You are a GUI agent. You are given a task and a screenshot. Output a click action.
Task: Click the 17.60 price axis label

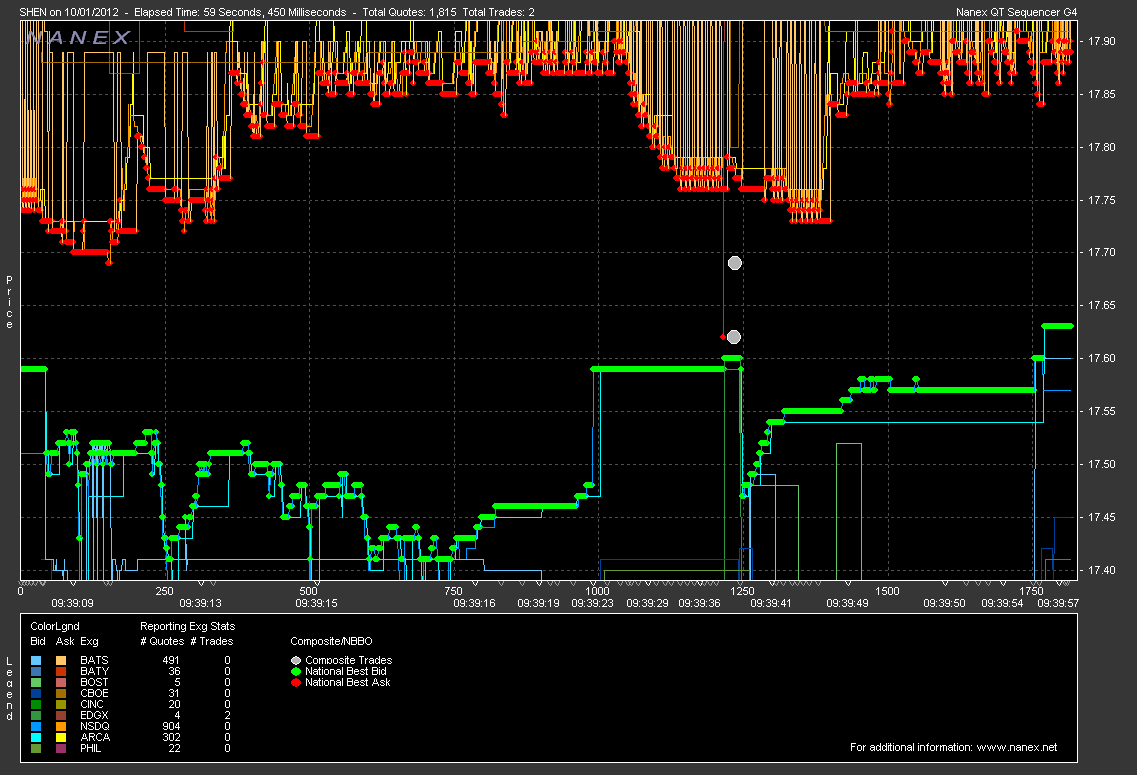[1101, 358]
